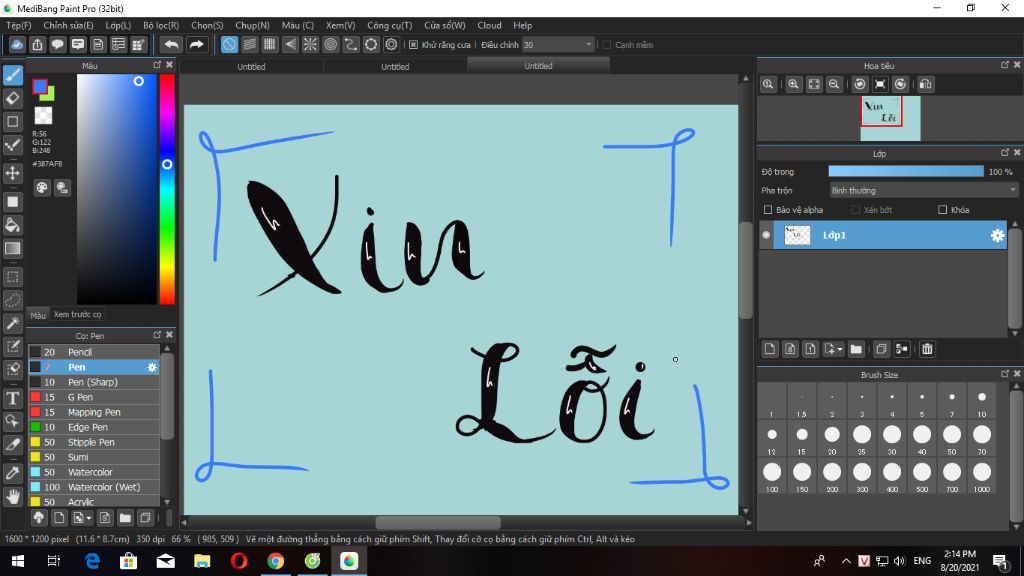Click the Redo arrow
1024x576 pixels.
coord(196,44)
